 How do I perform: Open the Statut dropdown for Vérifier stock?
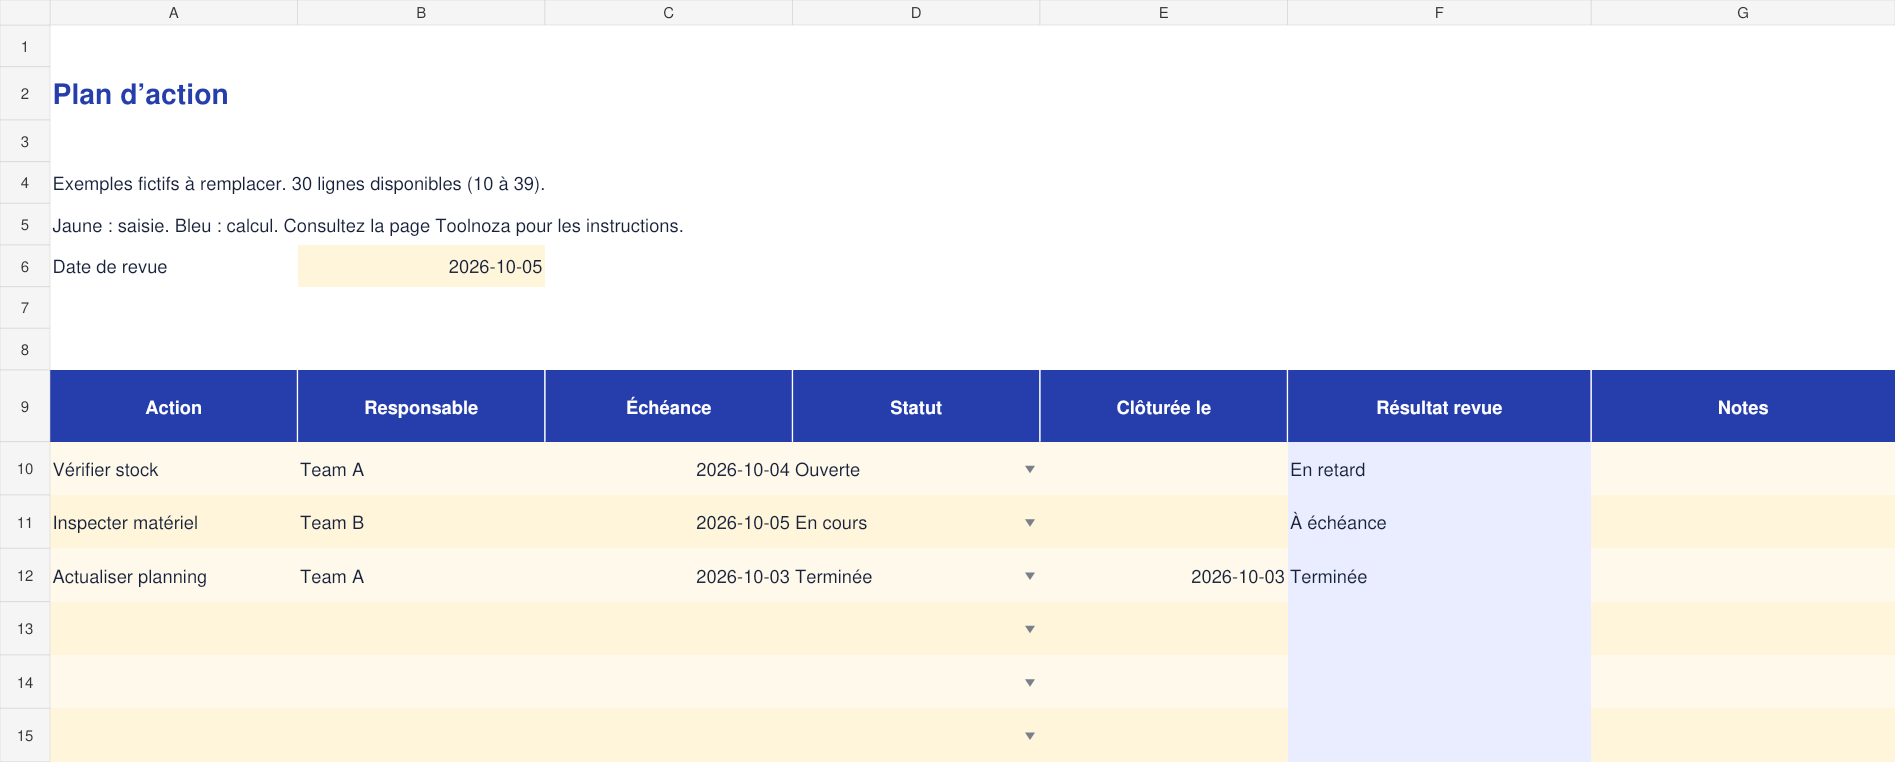pos(1029,470)
